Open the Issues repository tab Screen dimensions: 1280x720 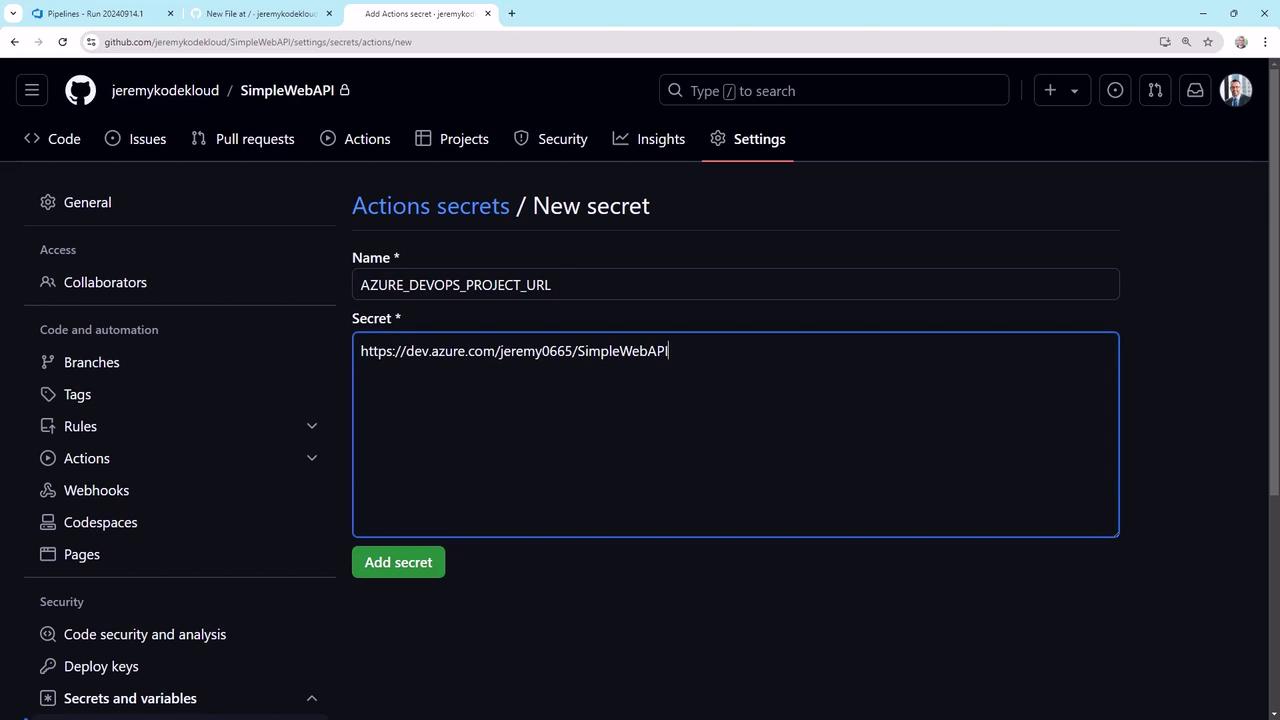pos(136,139)
